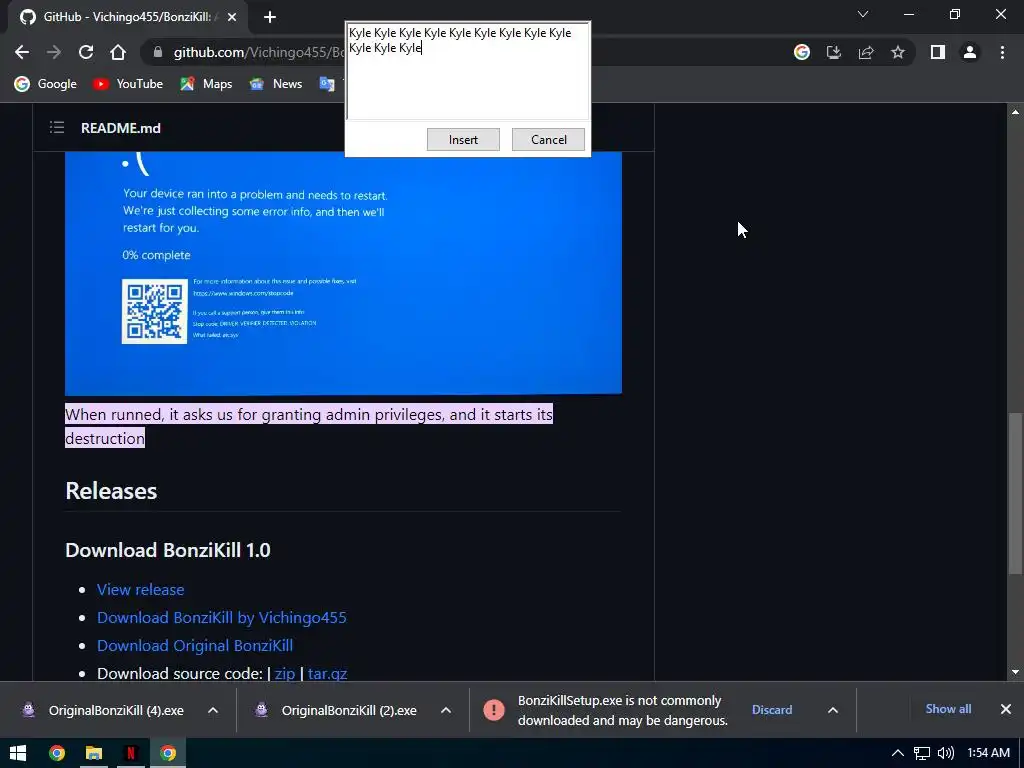This screenshot has width=1024, height=768.
Task: Open Netflix from the taskbar
Action: click(131, 754)
